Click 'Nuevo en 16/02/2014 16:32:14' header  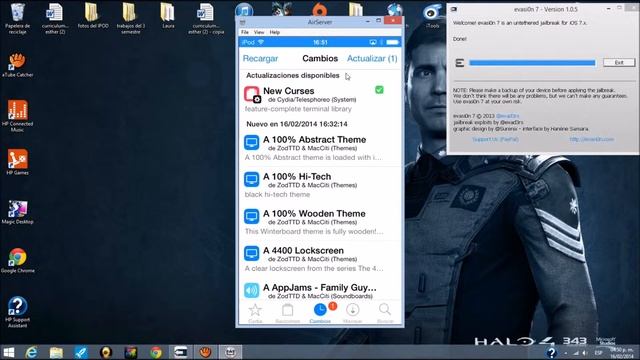297,124
